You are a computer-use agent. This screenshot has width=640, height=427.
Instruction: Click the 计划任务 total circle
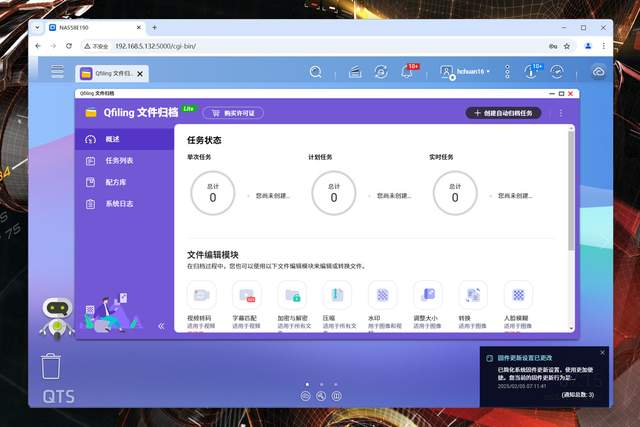tap(334, 193)
